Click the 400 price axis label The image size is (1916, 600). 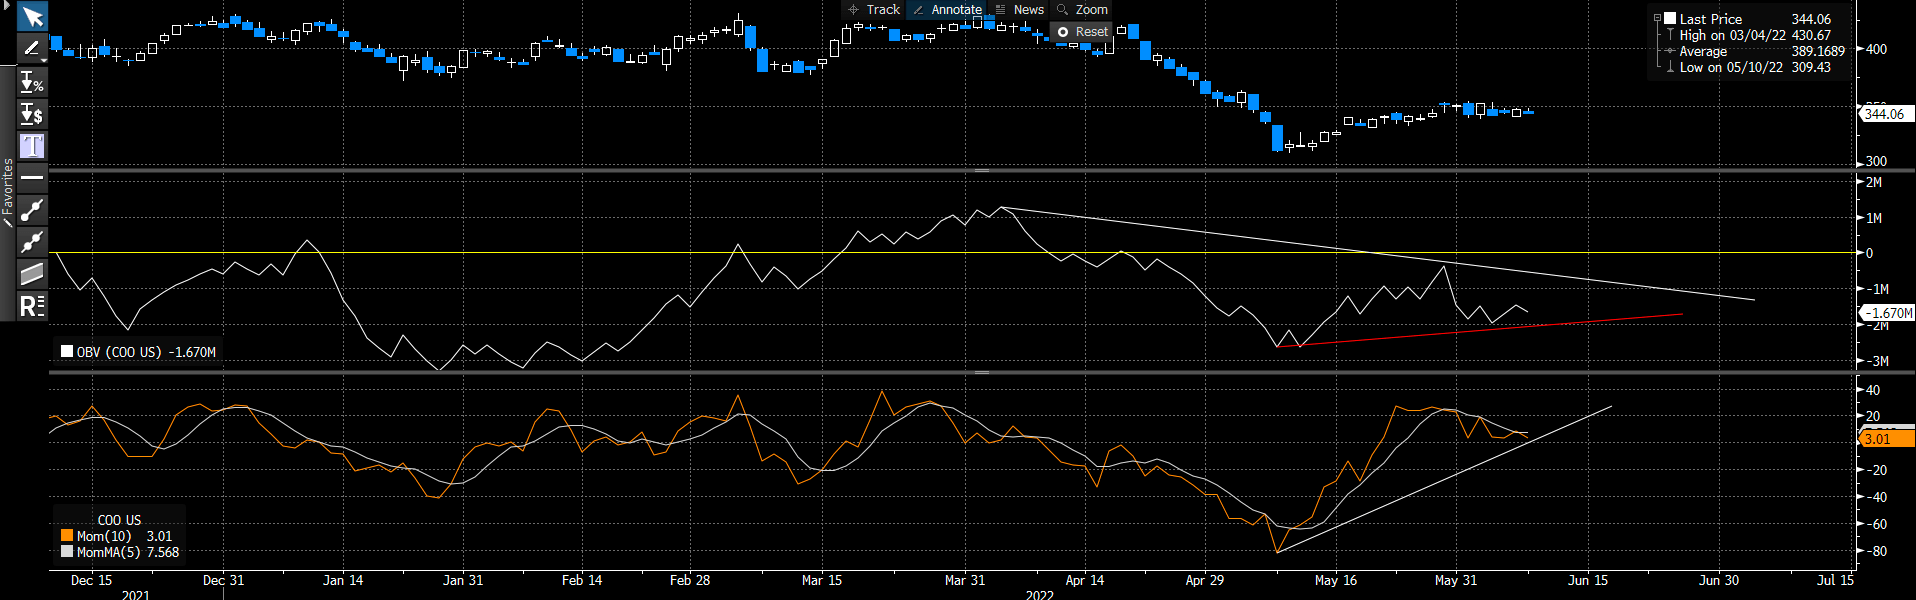1876,49
